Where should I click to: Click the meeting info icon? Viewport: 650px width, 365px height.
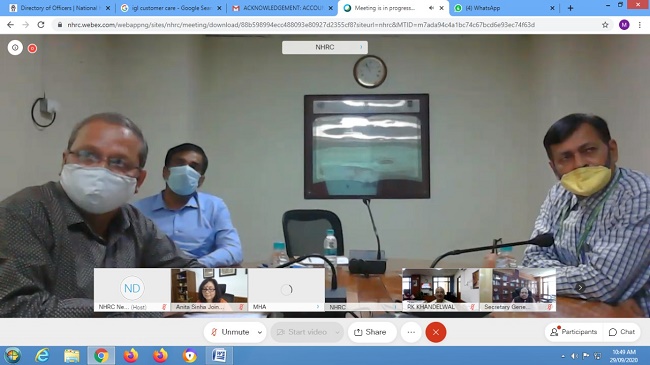15,48
